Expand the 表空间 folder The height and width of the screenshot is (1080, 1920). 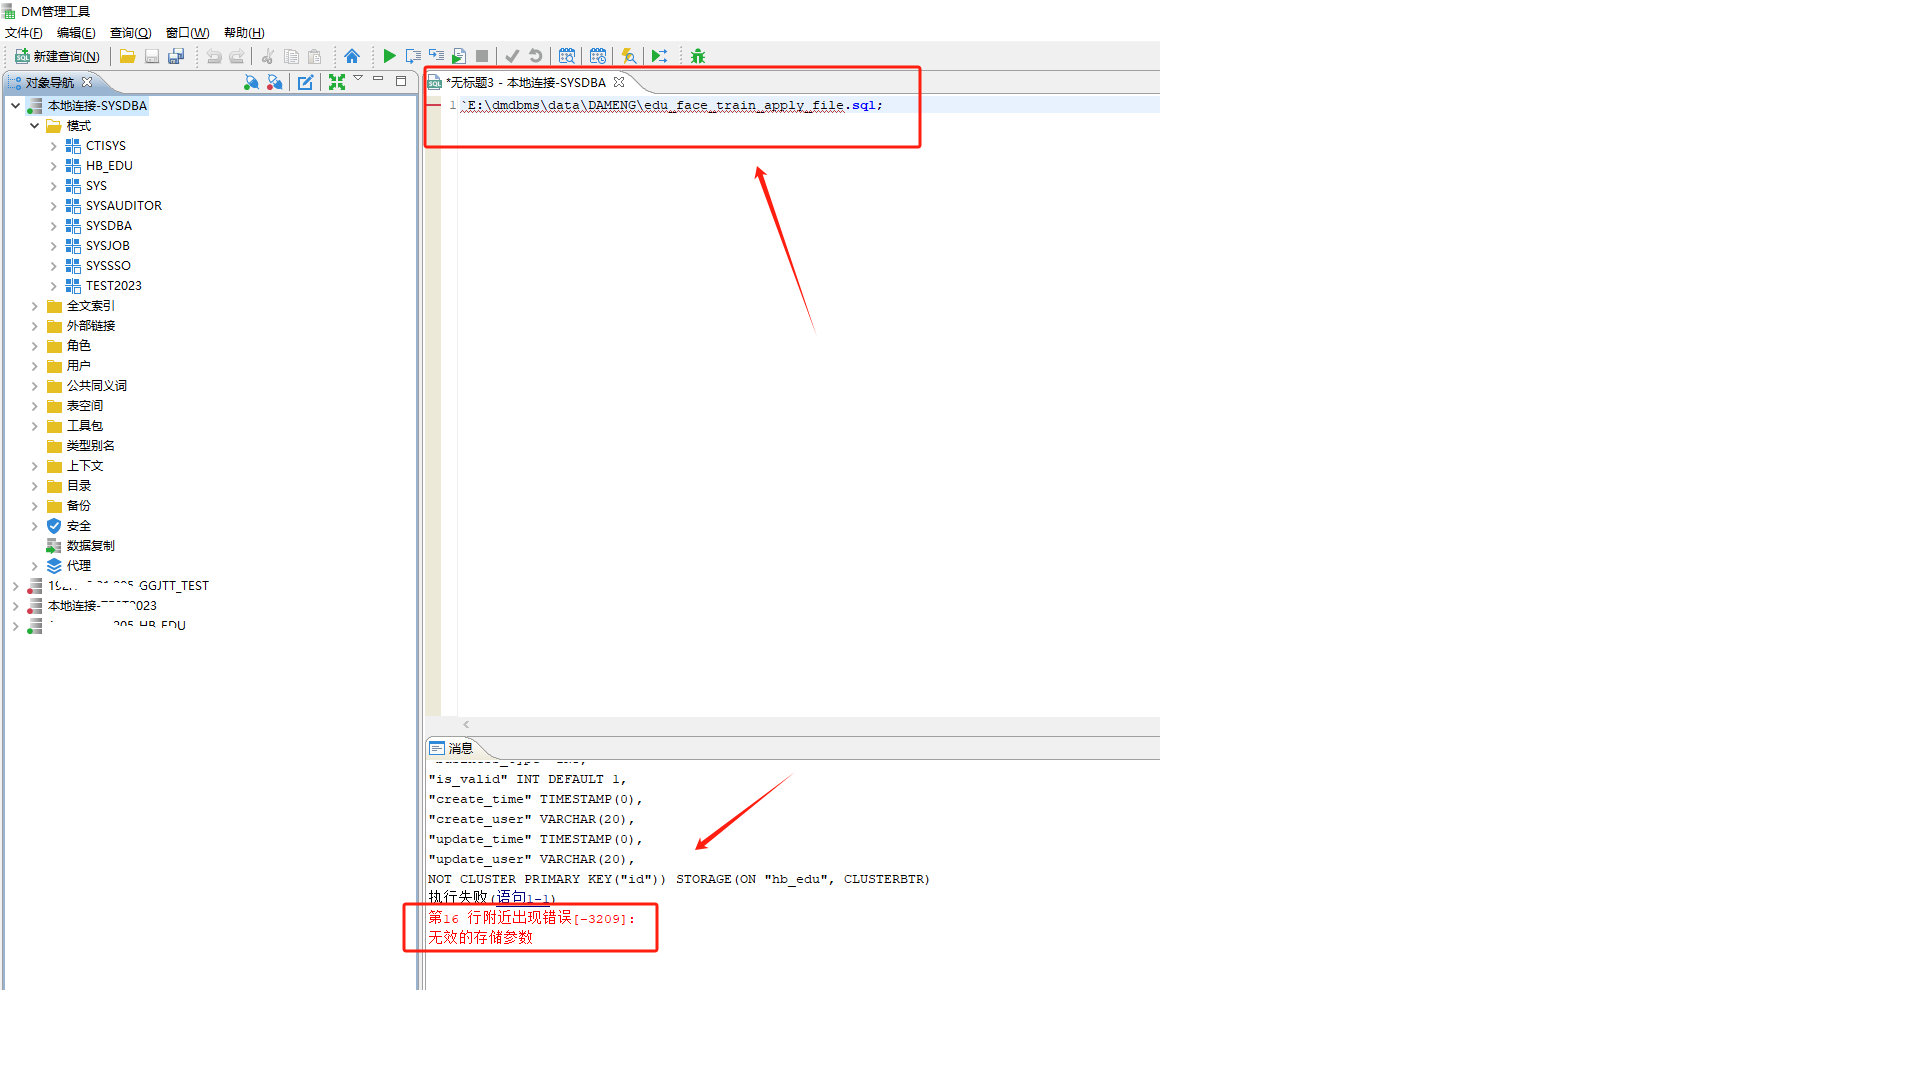[35, 406]
